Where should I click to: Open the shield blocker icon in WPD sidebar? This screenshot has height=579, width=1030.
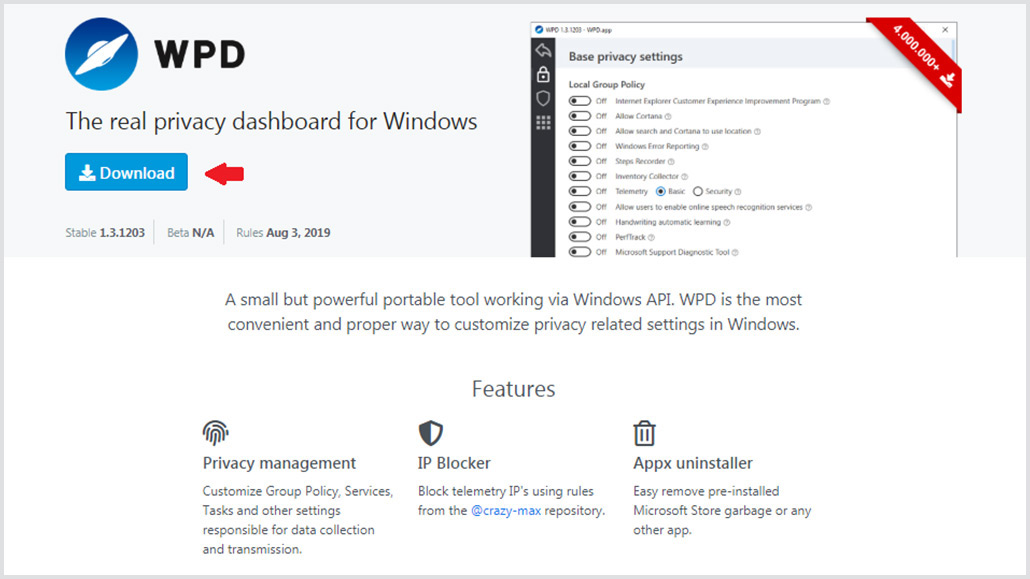pos(543,98)
